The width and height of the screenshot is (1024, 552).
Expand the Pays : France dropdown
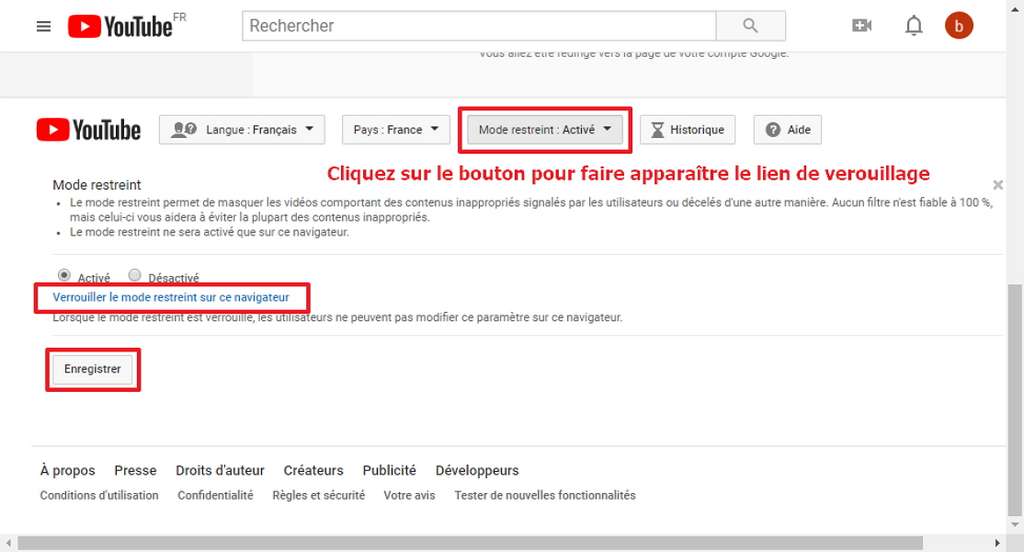tap(396, 130)
